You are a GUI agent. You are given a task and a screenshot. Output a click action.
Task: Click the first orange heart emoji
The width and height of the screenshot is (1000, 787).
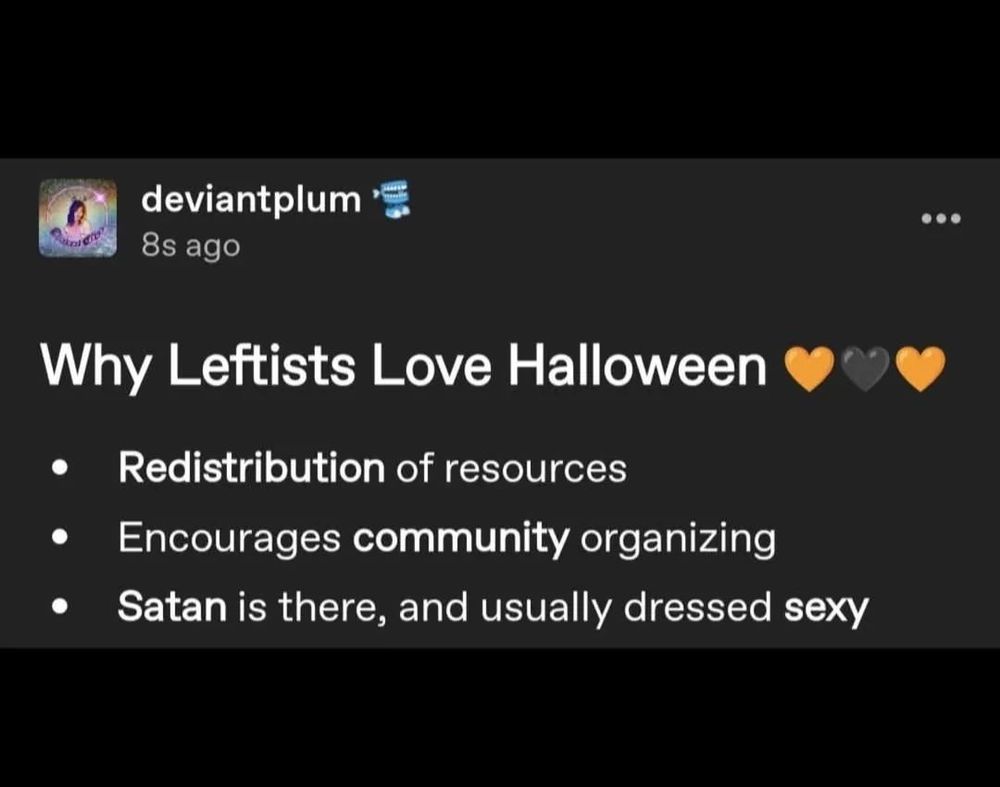coord(809,368)
